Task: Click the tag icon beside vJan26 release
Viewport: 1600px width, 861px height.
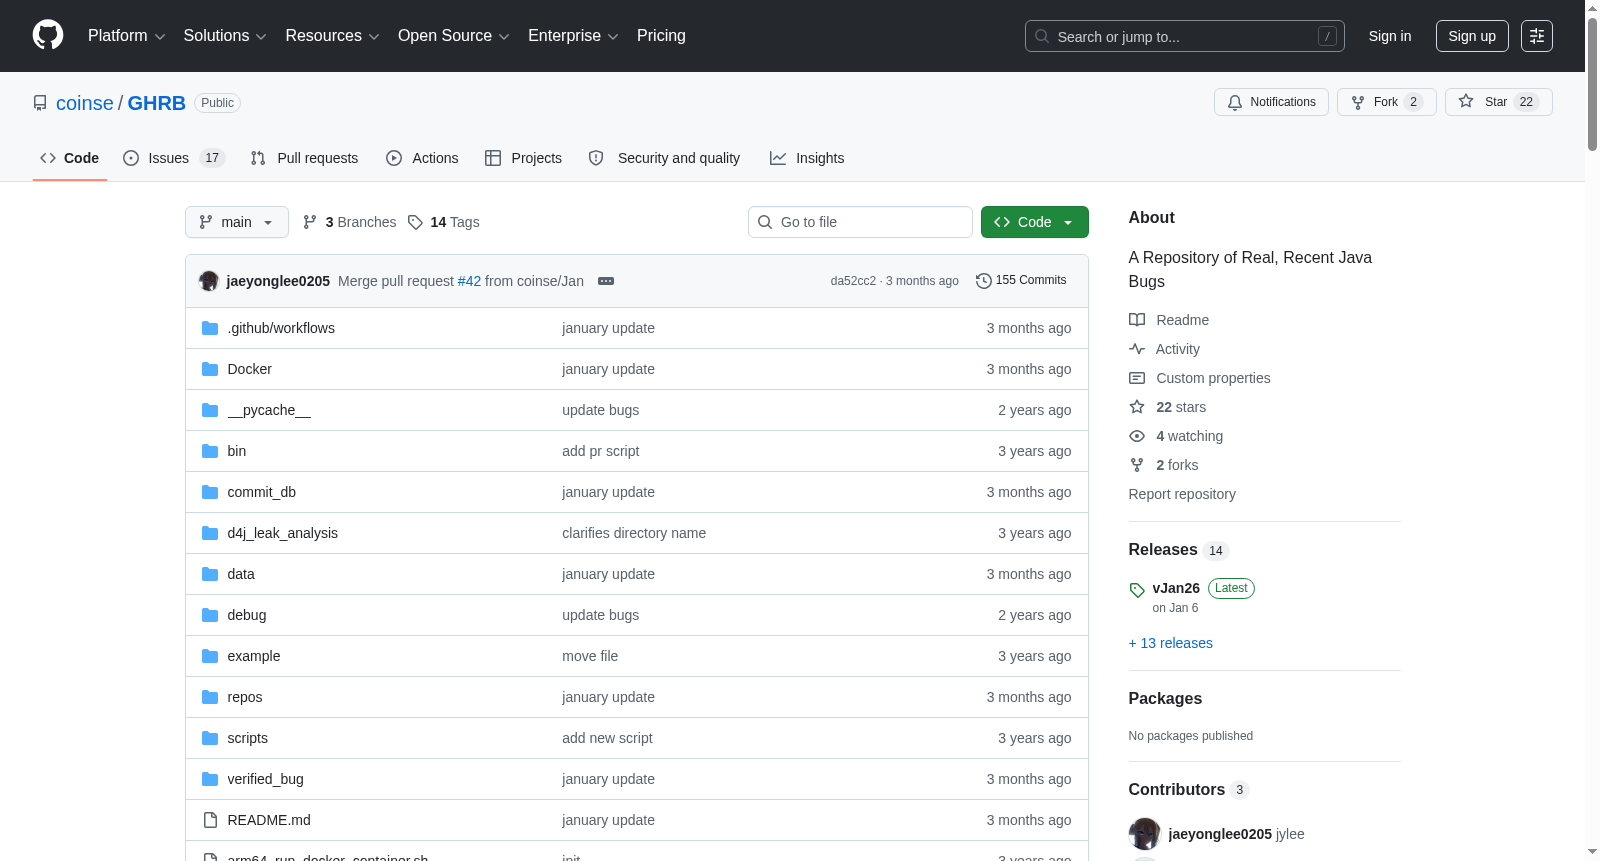Action: [1137, 590]
